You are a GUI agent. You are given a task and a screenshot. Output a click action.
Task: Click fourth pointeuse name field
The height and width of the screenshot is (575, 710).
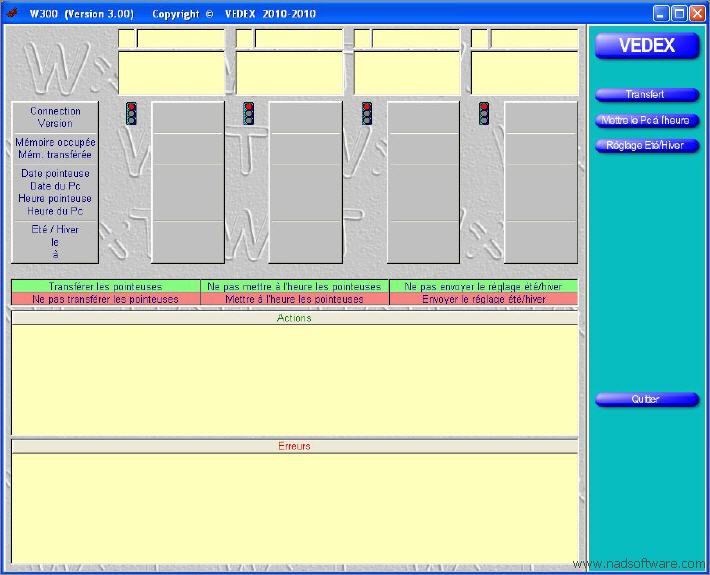coord(534,38)
